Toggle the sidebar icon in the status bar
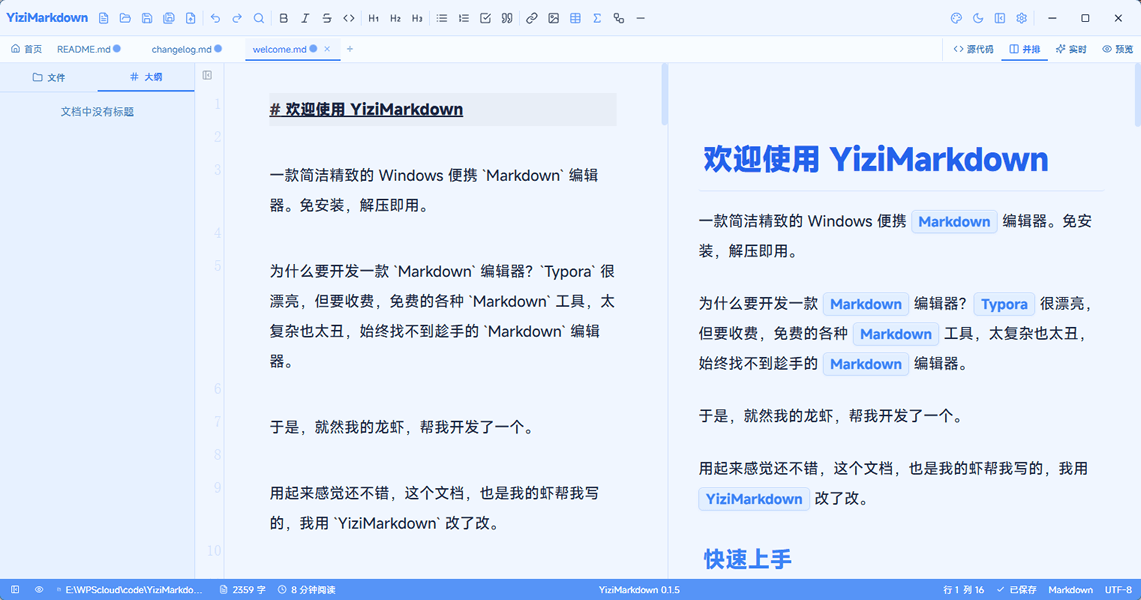1141x600 pixels. (x=15, y=590)
